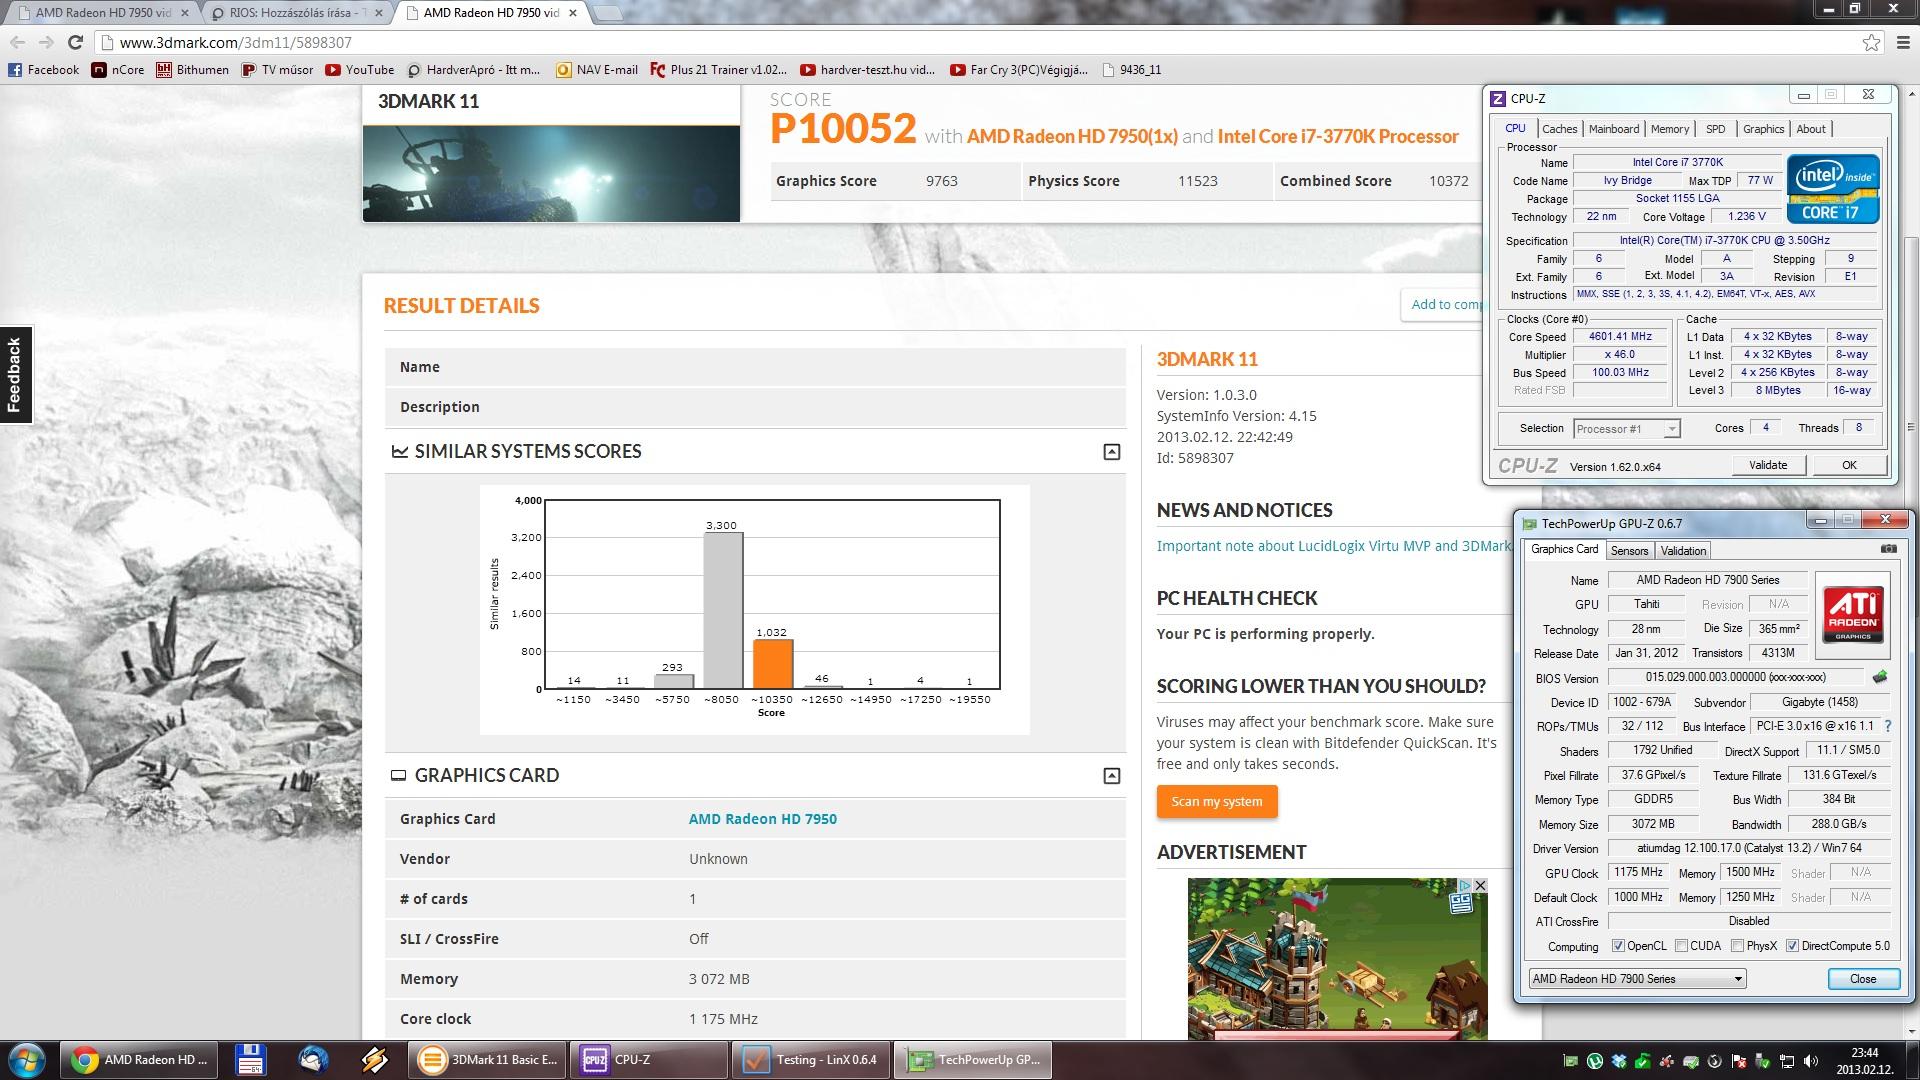Open the Windows Start menu
Screen dimensions: 1920x1080
tap(27, 1059)
